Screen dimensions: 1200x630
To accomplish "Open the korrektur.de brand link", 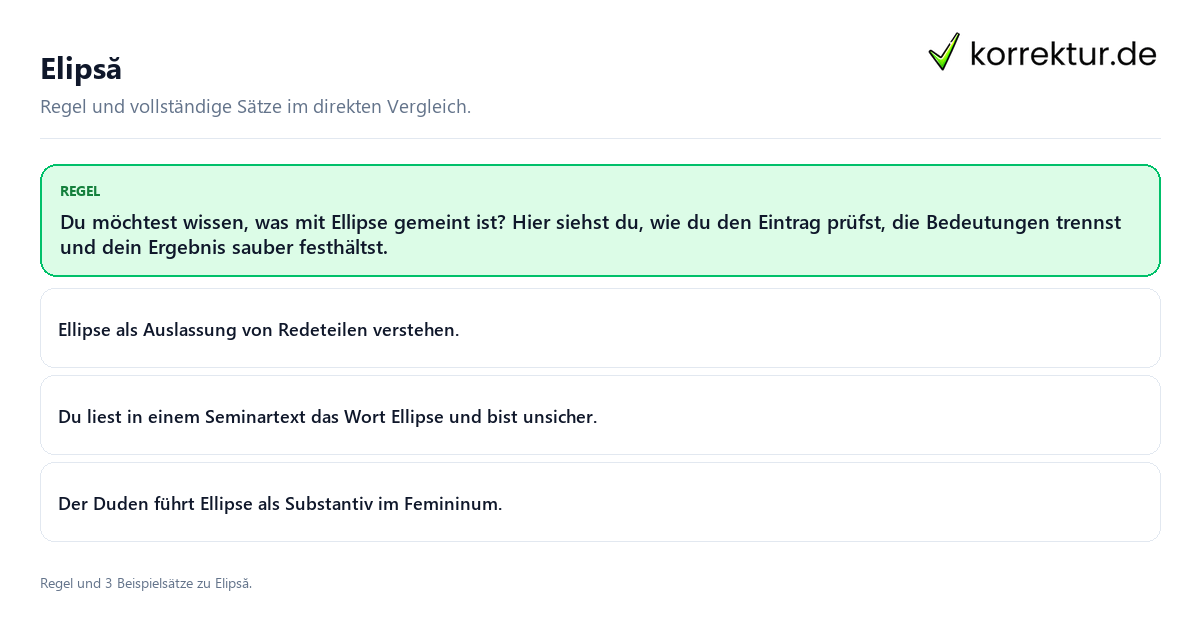I will pyautogui.click(x=1042, y=52).
